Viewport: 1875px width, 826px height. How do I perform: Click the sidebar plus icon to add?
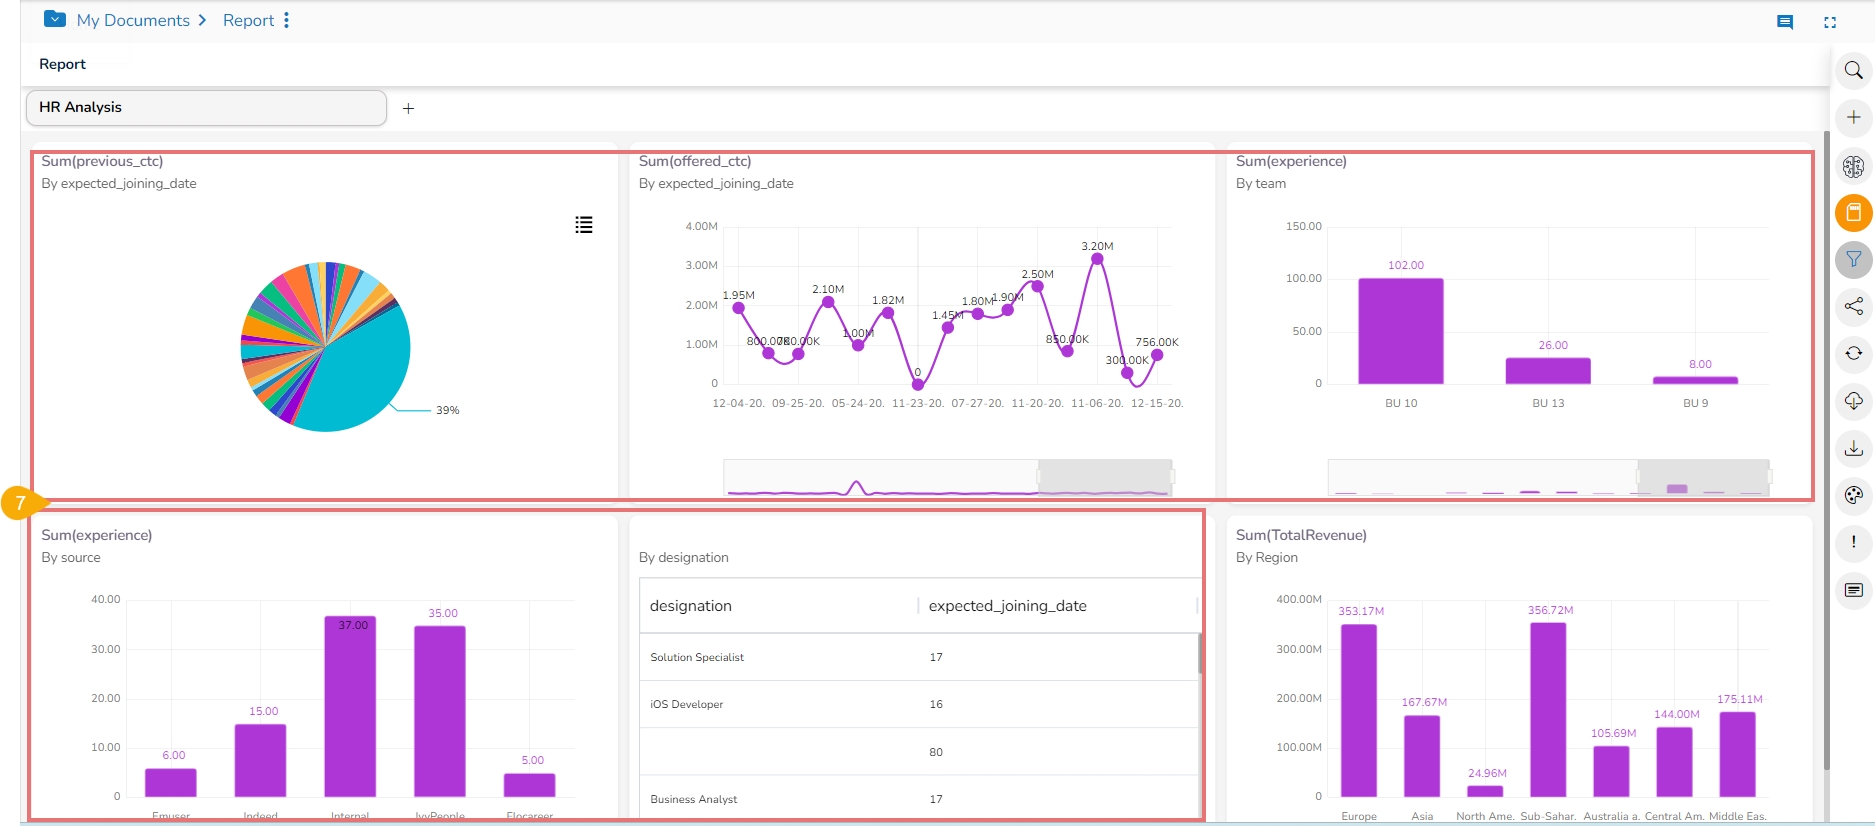click(1853, 117)
